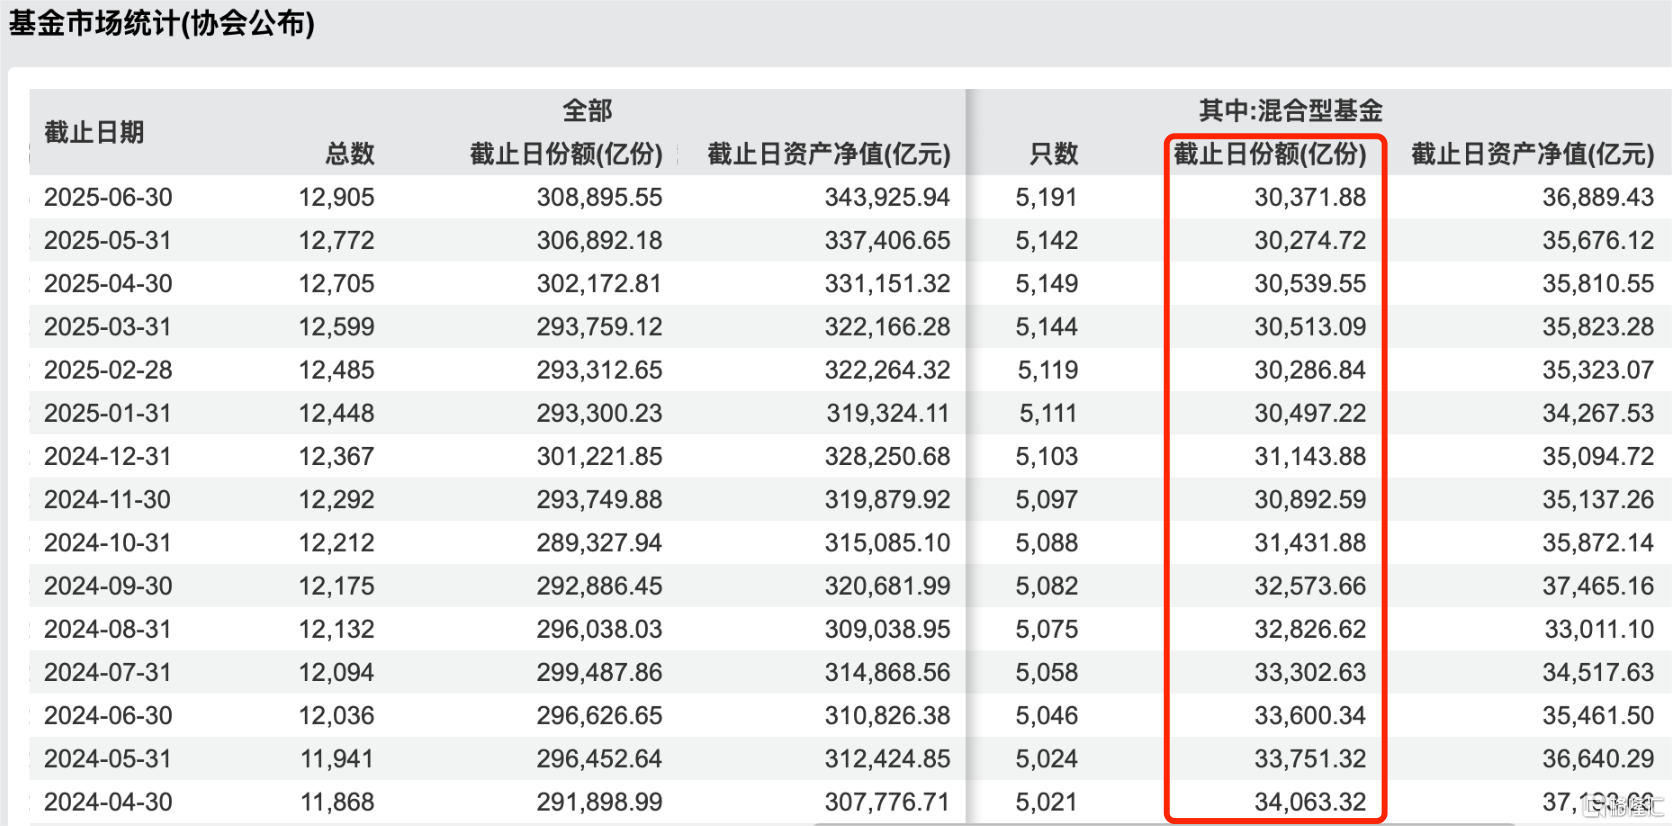Click net asset value 322,264.32
Image resolution: width=1672 pixels, height=826 pixels.
coord(887,370)
